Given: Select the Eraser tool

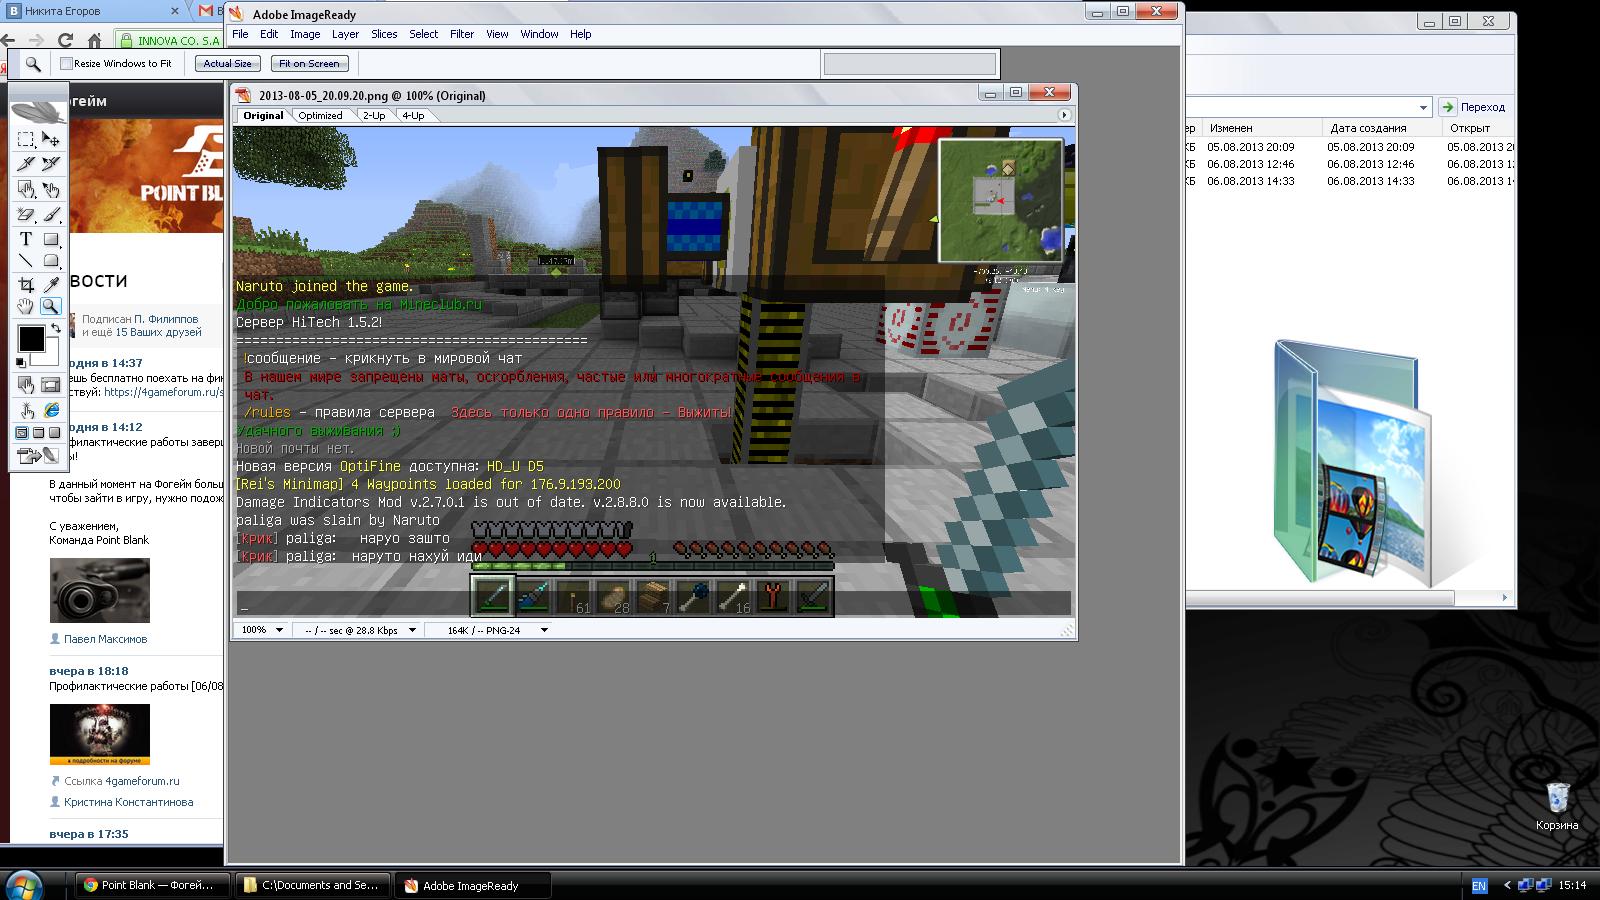Looking at the screenshot, I should click(26, 214).
